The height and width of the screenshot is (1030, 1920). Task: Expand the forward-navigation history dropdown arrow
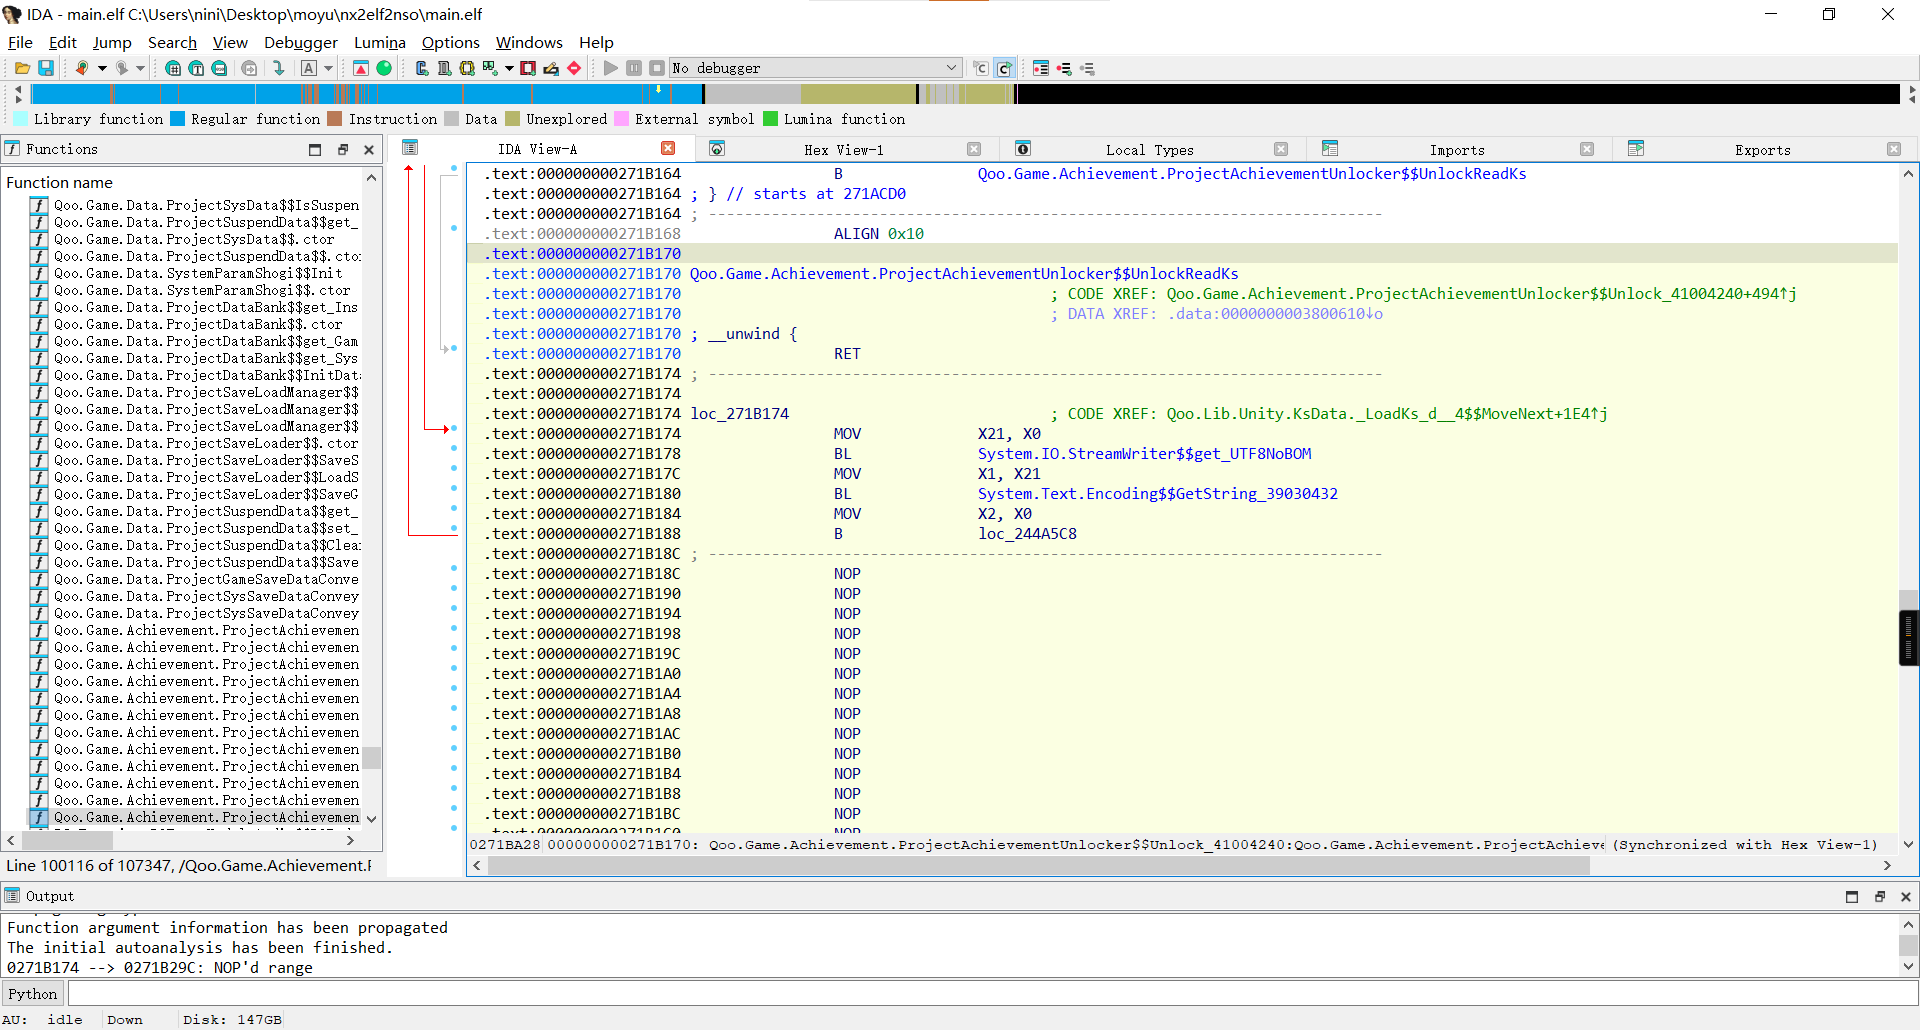click(140, 68)
